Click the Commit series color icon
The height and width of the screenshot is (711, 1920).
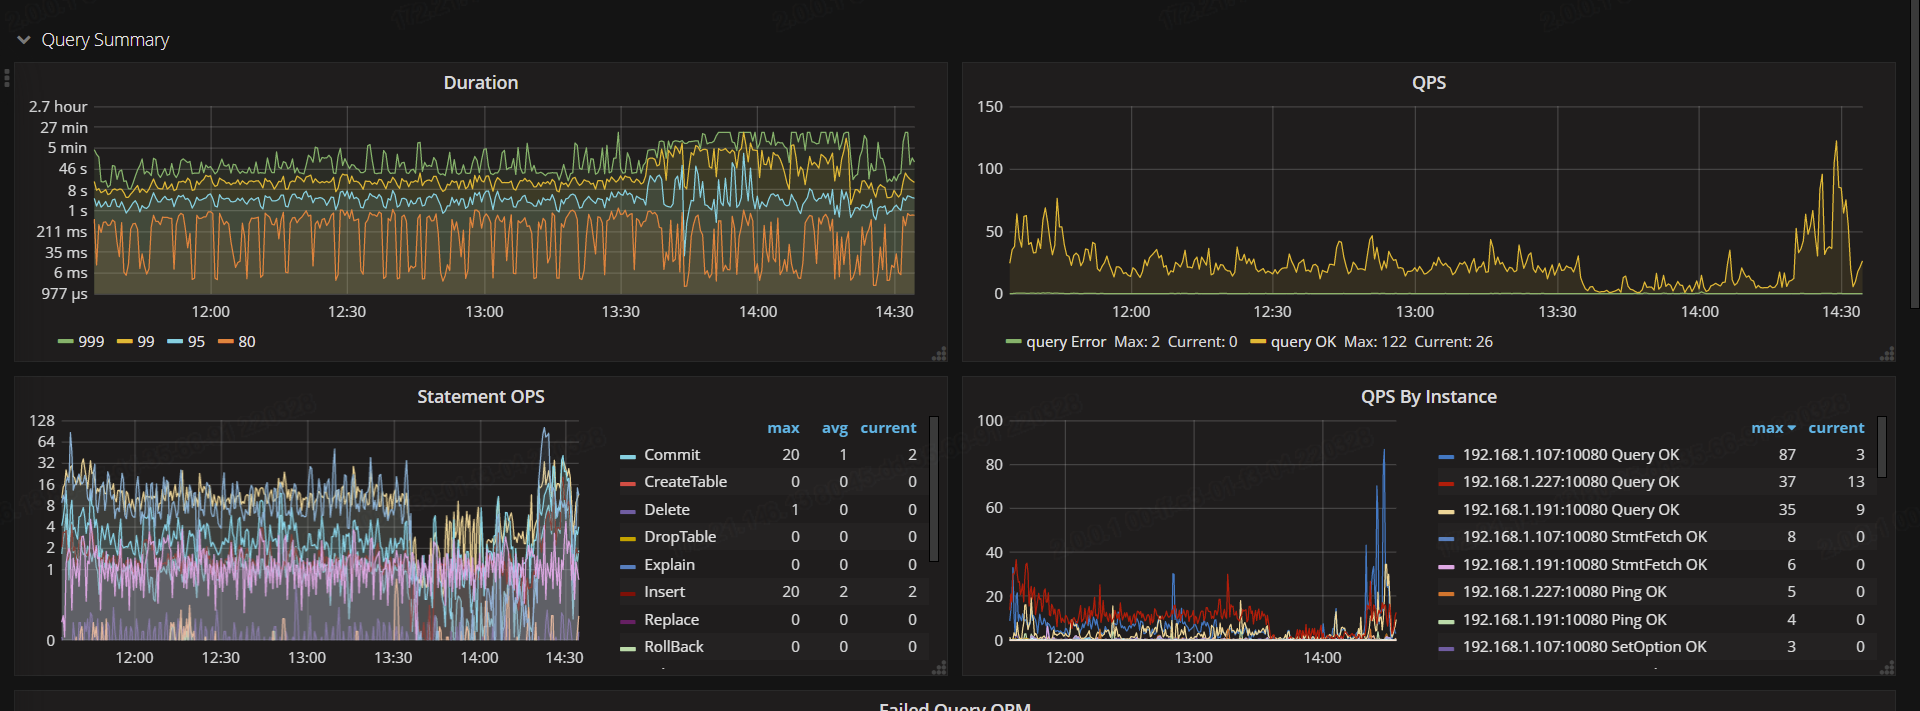628,456
